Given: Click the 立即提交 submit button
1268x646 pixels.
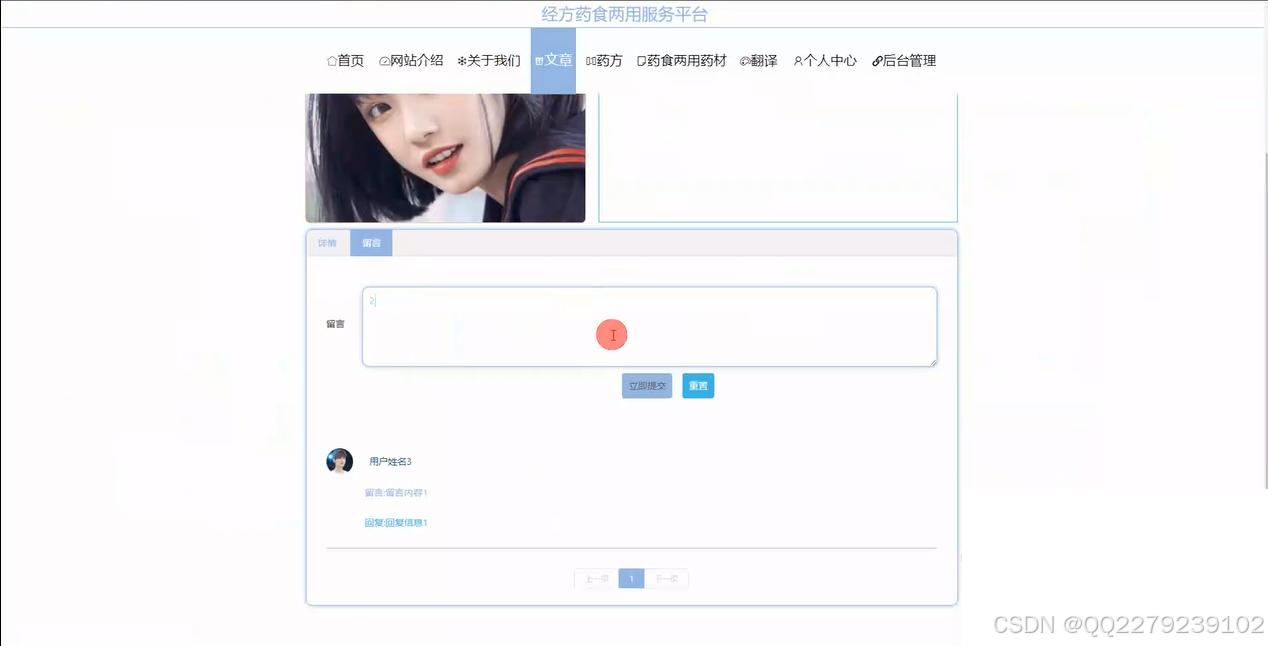Looking at the screenshot, I should tap(646, 385).
